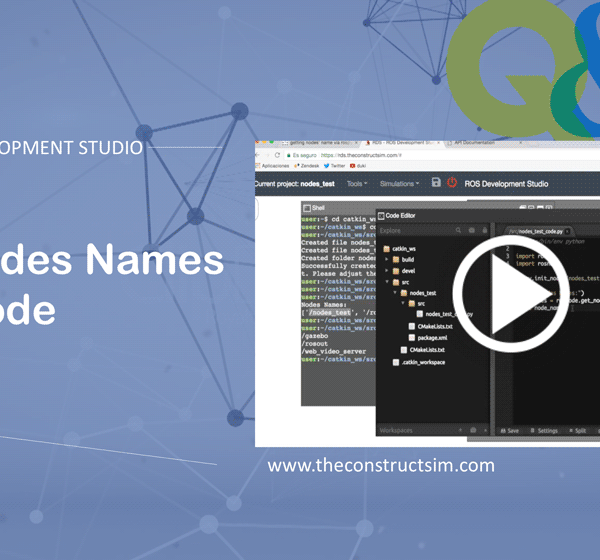Viewport: 600px width, 560px height.
Task: Click the 'ROS Development Studio' navbar title
Action: point(506,184)
